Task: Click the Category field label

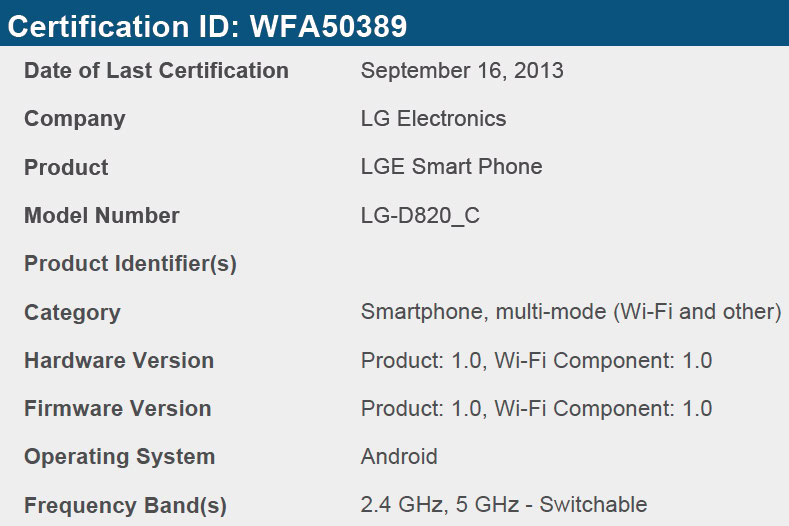Action: point(72,313)
